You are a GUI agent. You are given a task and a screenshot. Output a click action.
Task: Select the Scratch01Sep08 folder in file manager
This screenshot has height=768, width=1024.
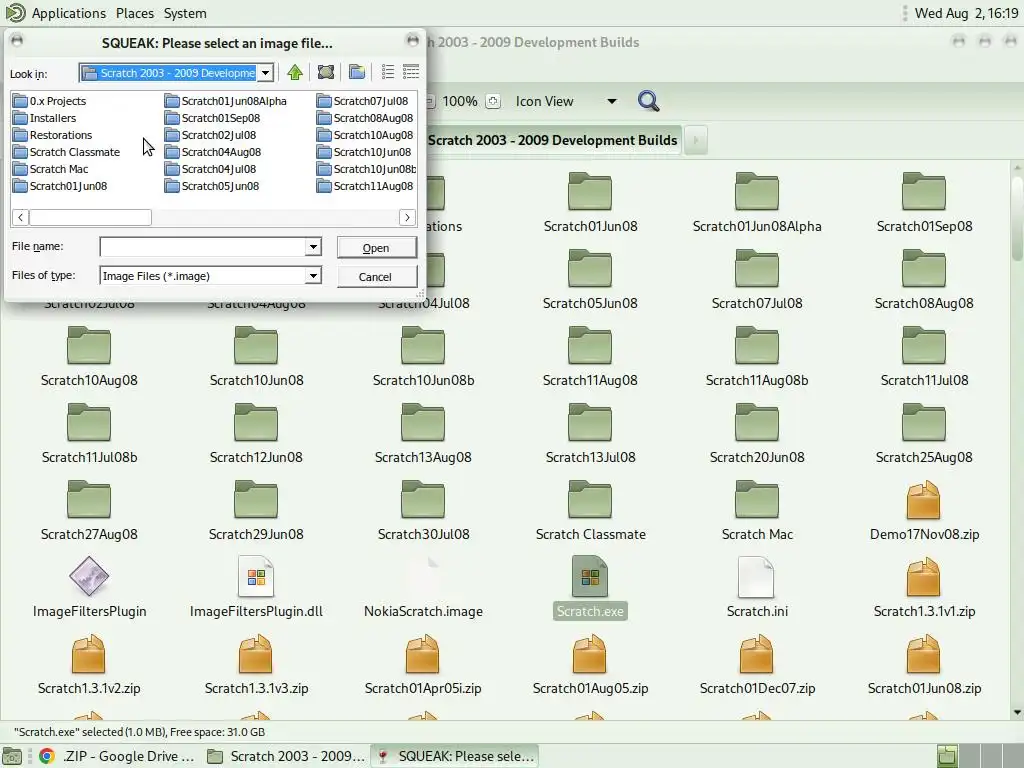tap(924, 202)
